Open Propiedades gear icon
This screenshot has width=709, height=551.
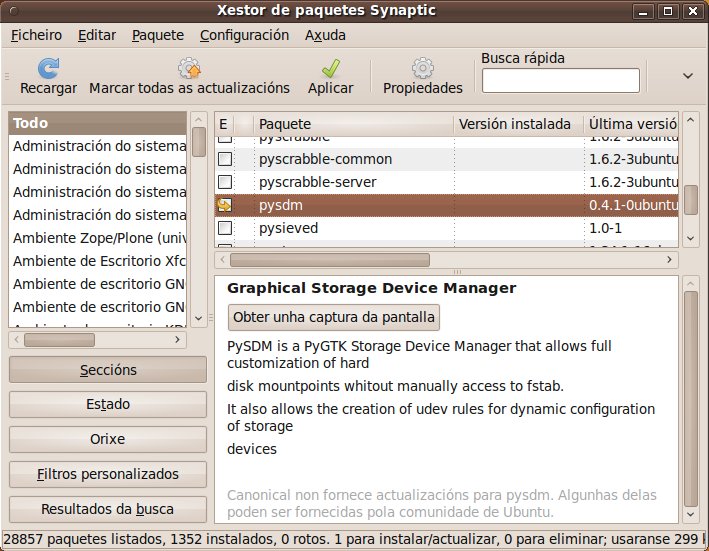tap(422, 68)
